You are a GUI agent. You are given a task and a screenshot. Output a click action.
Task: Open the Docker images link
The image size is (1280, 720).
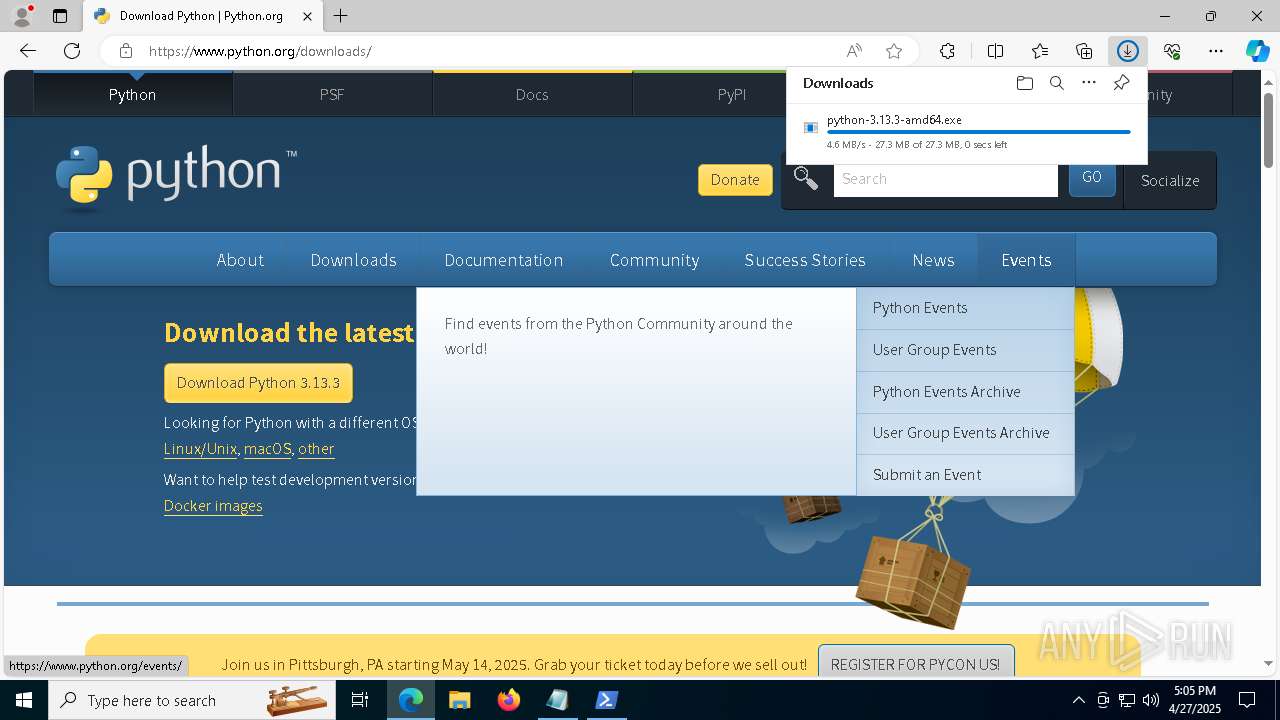(213, 506)
